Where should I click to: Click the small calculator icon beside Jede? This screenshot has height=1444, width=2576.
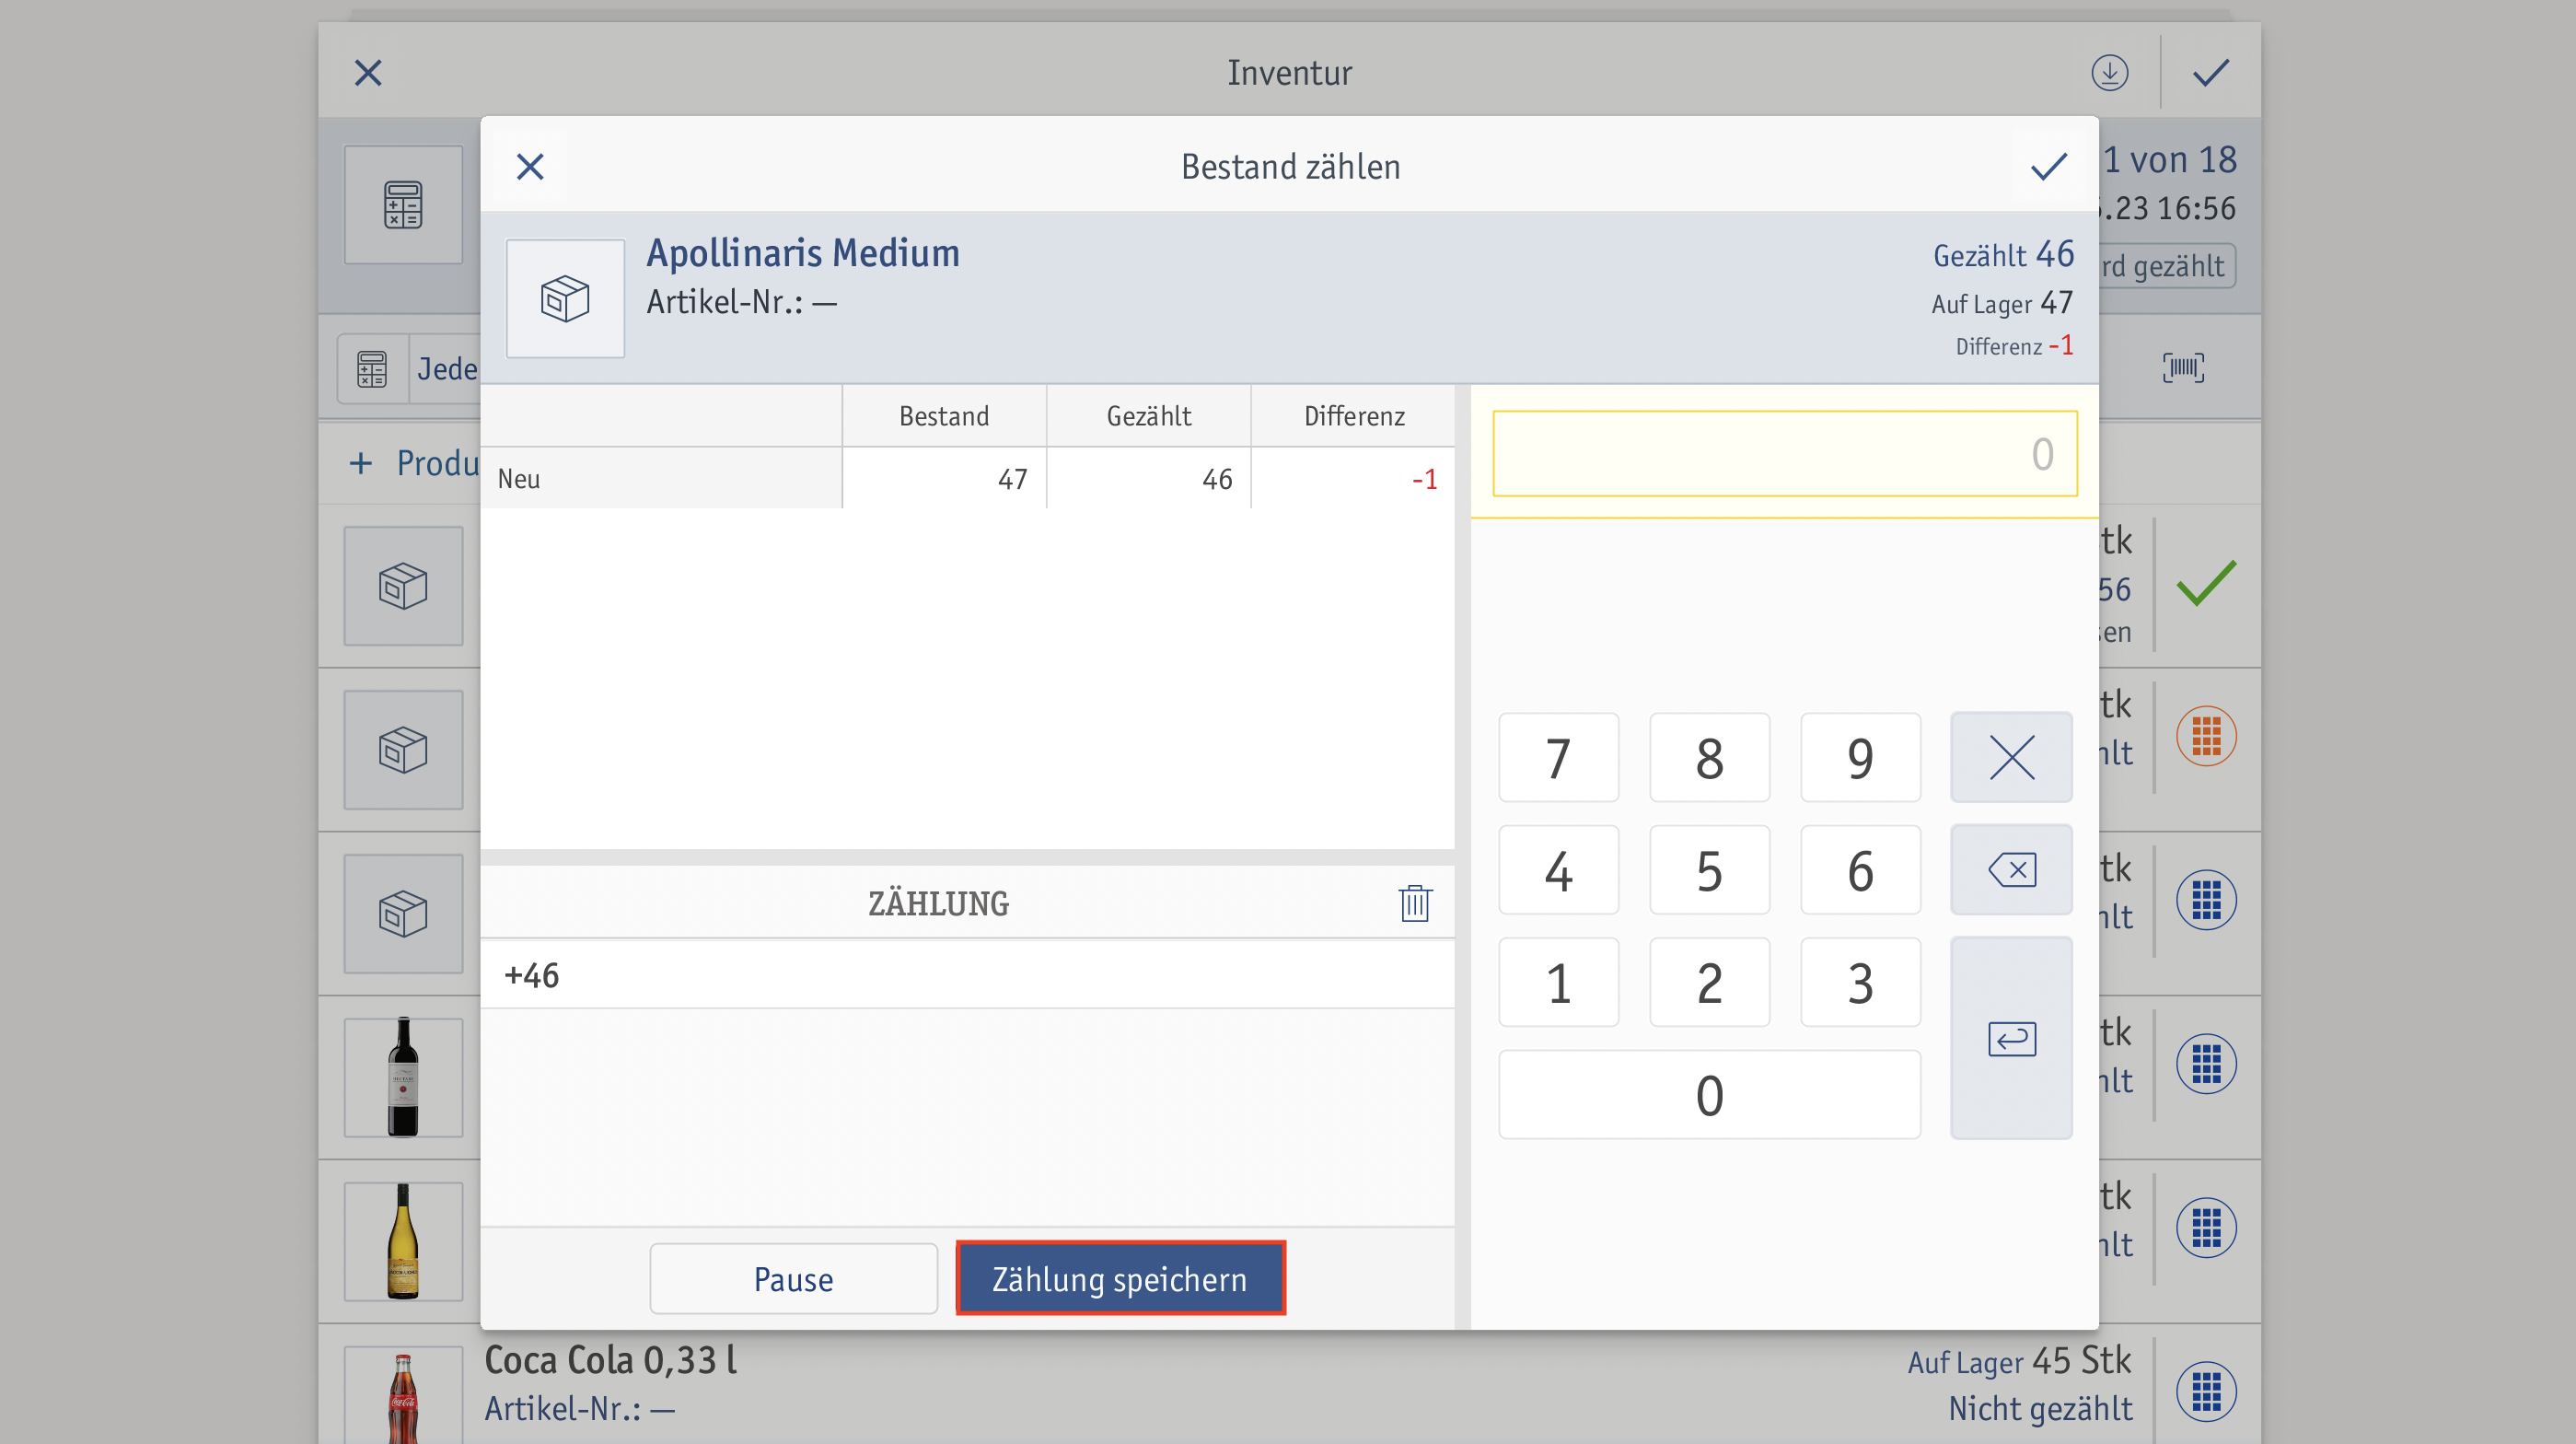click(372, 369)
